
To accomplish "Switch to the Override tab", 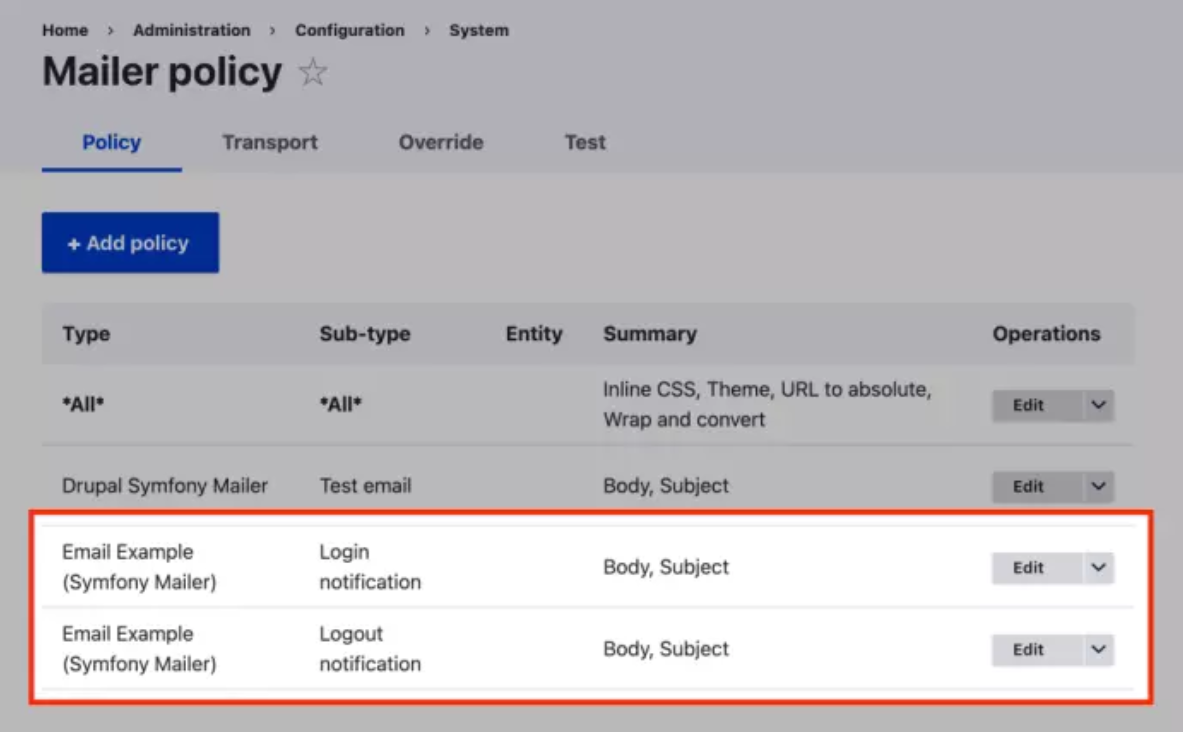I will tap(441, 142).
